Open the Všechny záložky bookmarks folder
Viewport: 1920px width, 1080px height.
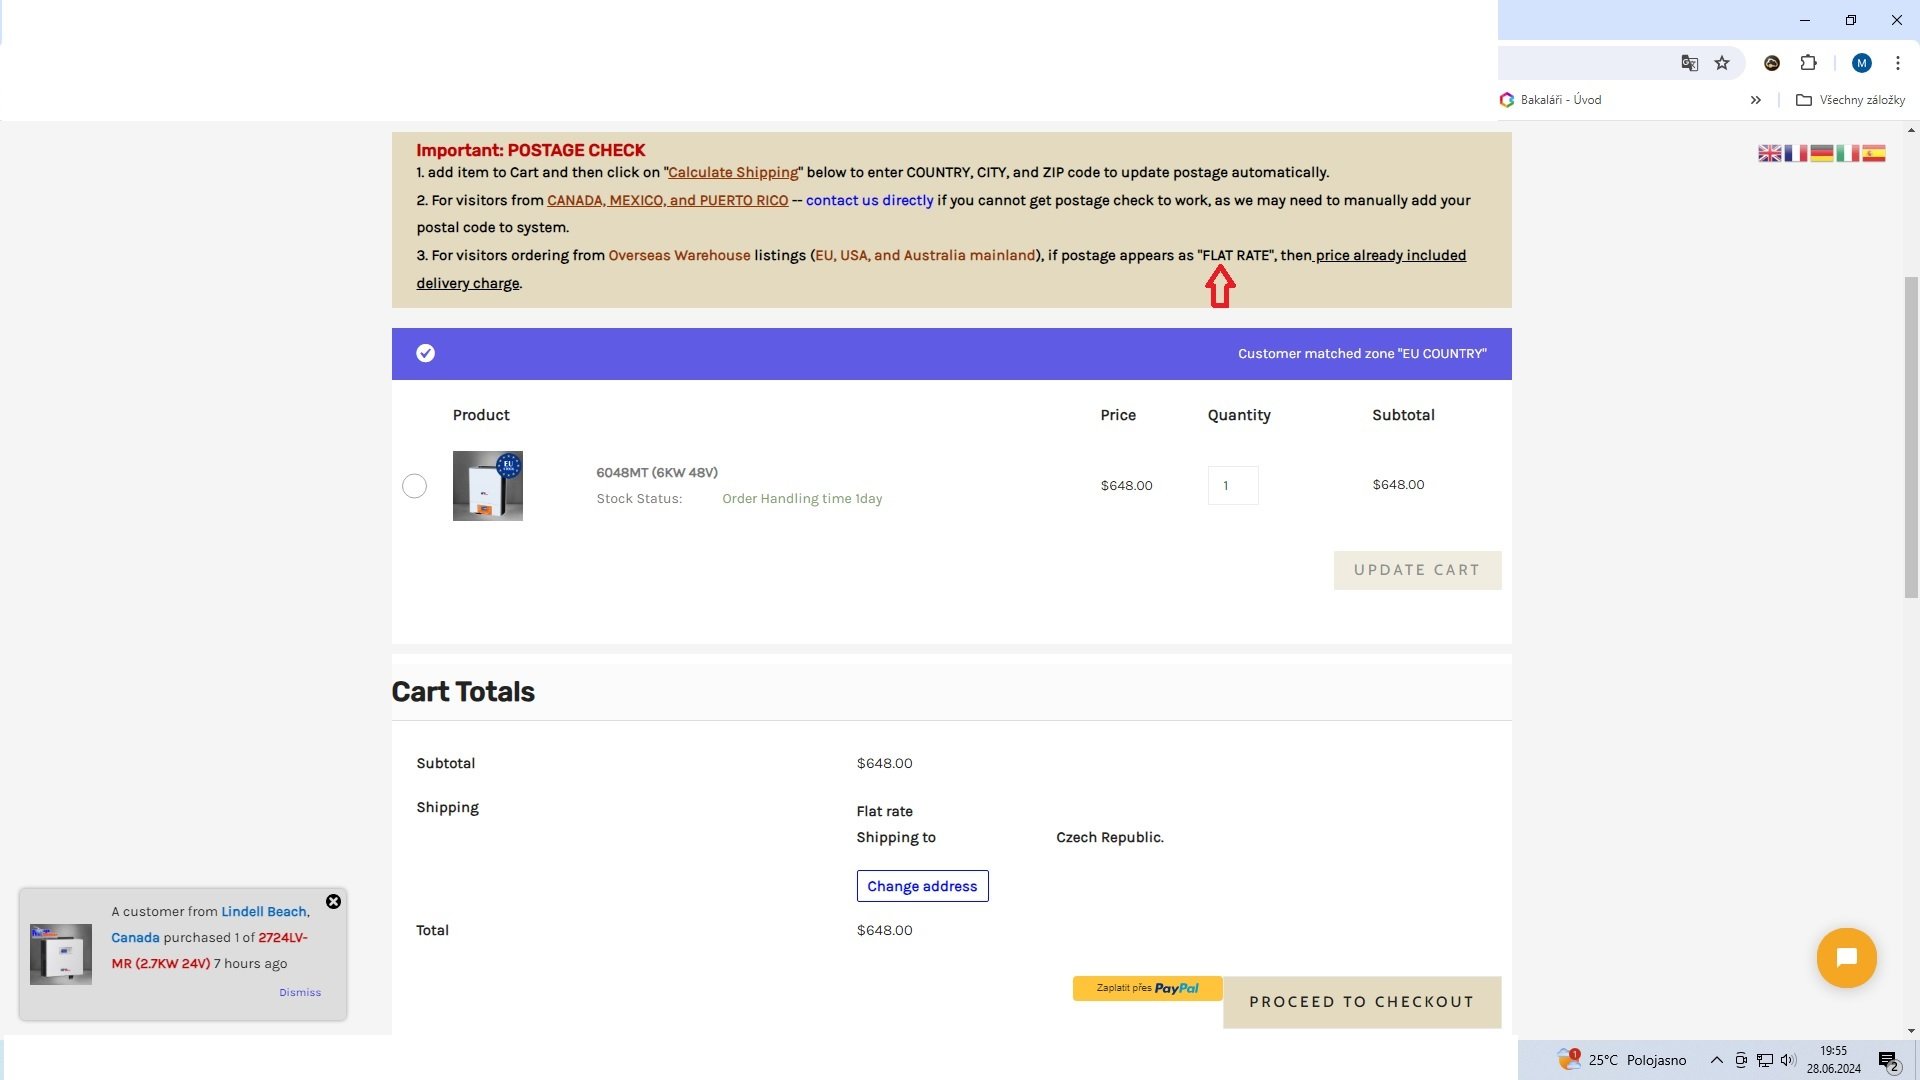(x=1851, y=100)
